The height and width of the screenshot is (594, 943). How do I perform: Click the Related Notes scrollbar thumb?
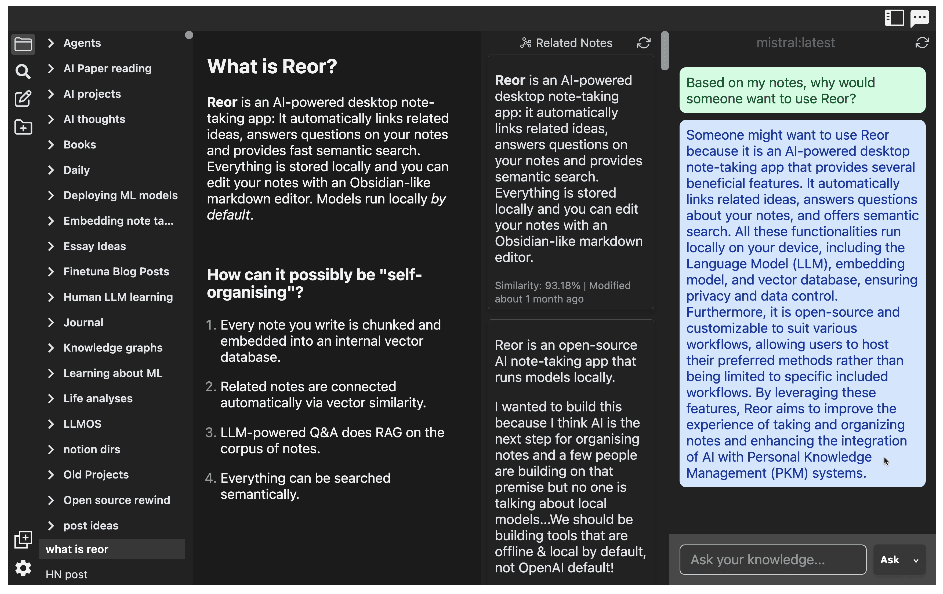pyautogui.click(x=665, y=51)
